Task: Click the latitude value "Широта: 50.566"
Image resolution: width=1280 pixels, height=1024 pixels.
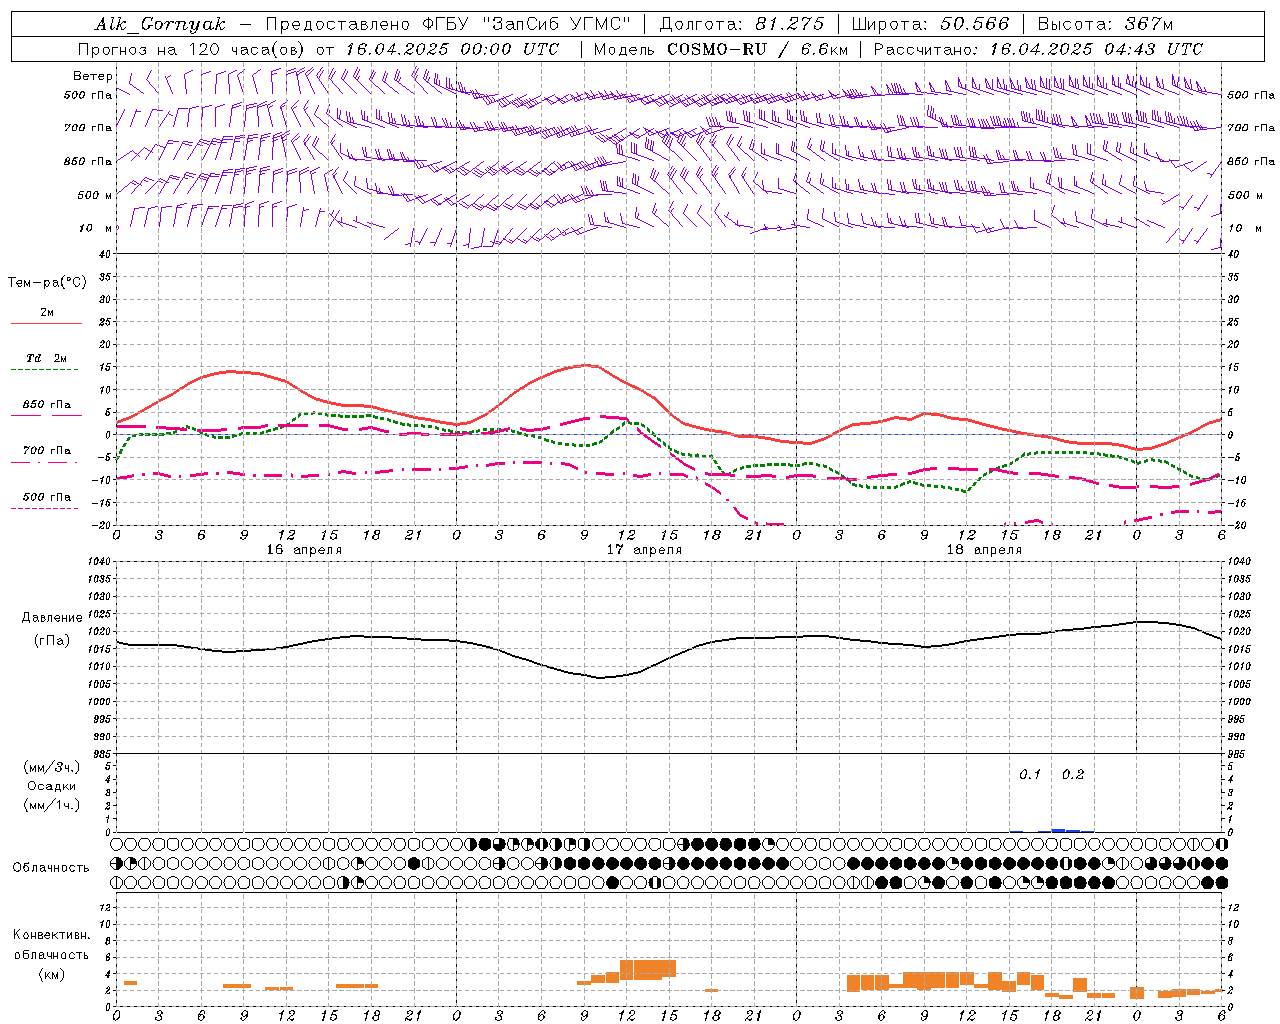Action: tap(931, 24)
